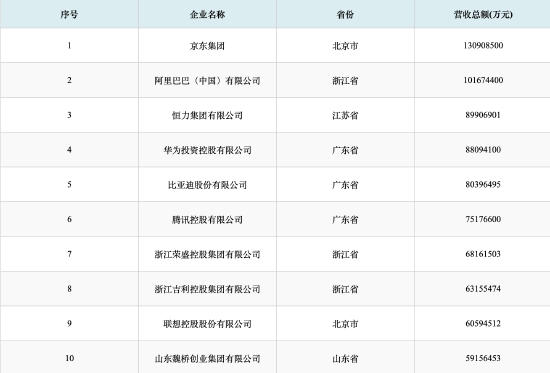The image size is (550, 373).
Task: Click the 省份 column header
Action: coord(345,14)
